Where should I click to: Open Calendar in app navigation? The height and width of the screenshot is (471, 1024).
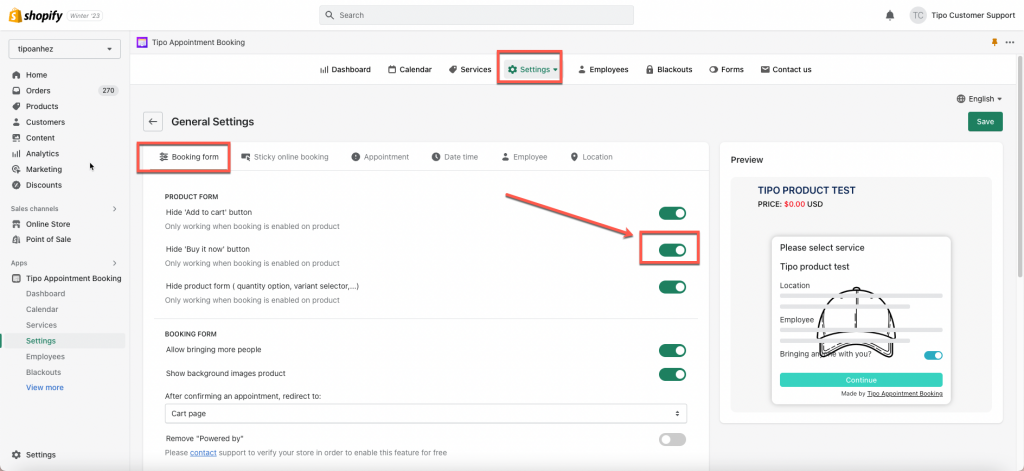pyautogui.click(x=409, y=69)
